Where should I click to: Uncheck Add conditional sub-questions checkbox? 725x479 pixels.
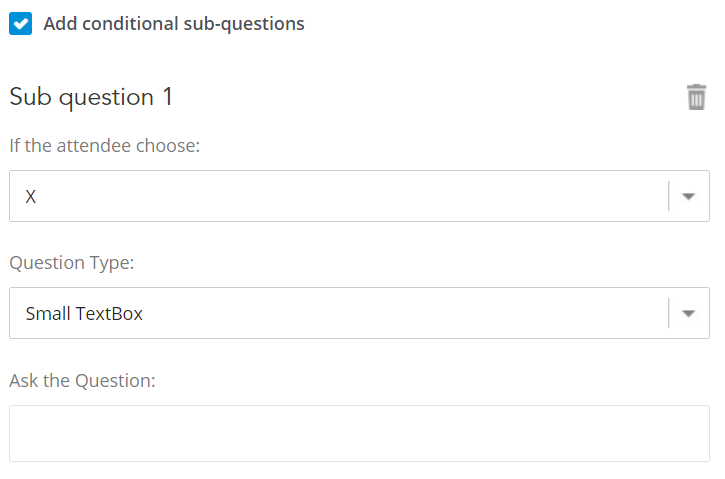21,24
